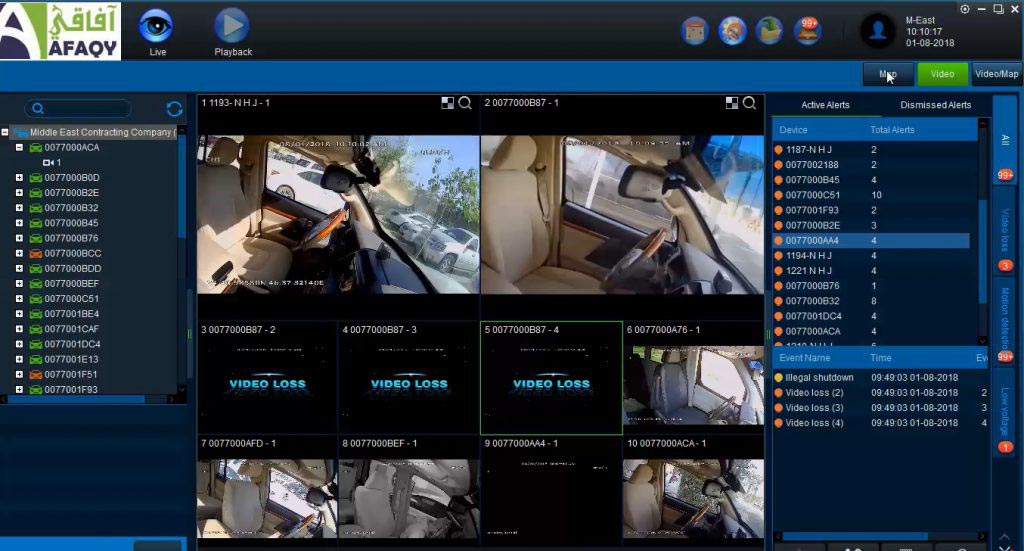Select video pane 7 0077000AFD-1
The height and width of the screenshot is (551, 1024).
coord(266,490)
